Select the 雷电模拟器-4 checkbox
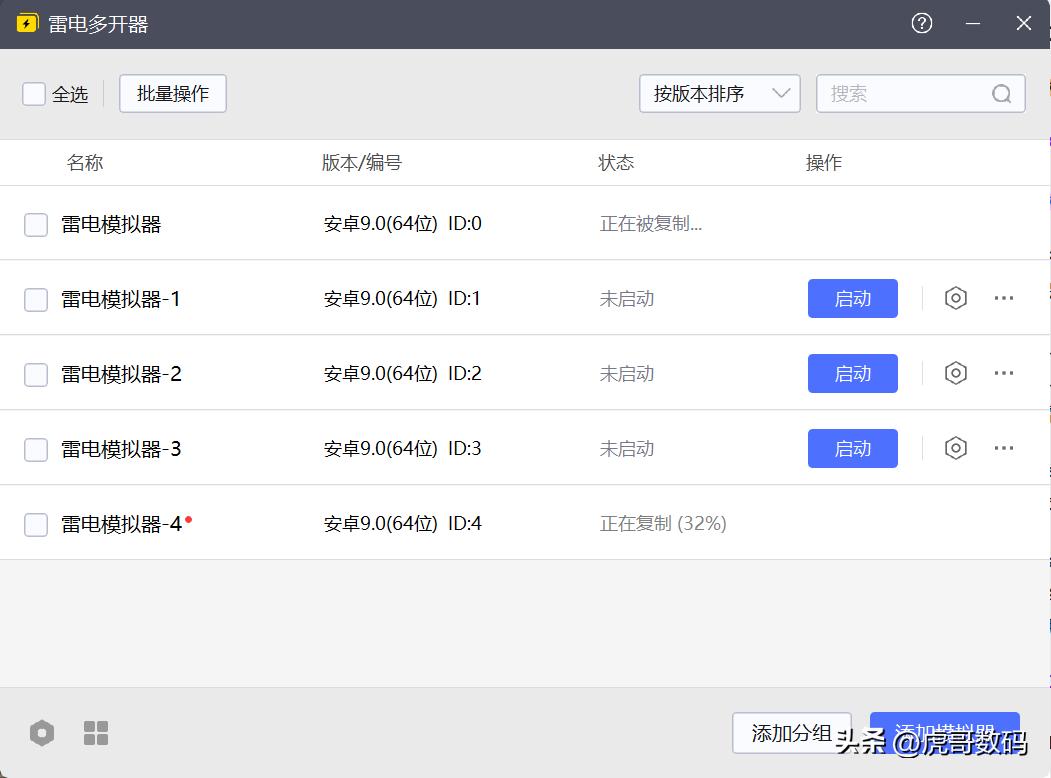The image size is (1051, 778). pyautogui.click(x=36, y=524)
